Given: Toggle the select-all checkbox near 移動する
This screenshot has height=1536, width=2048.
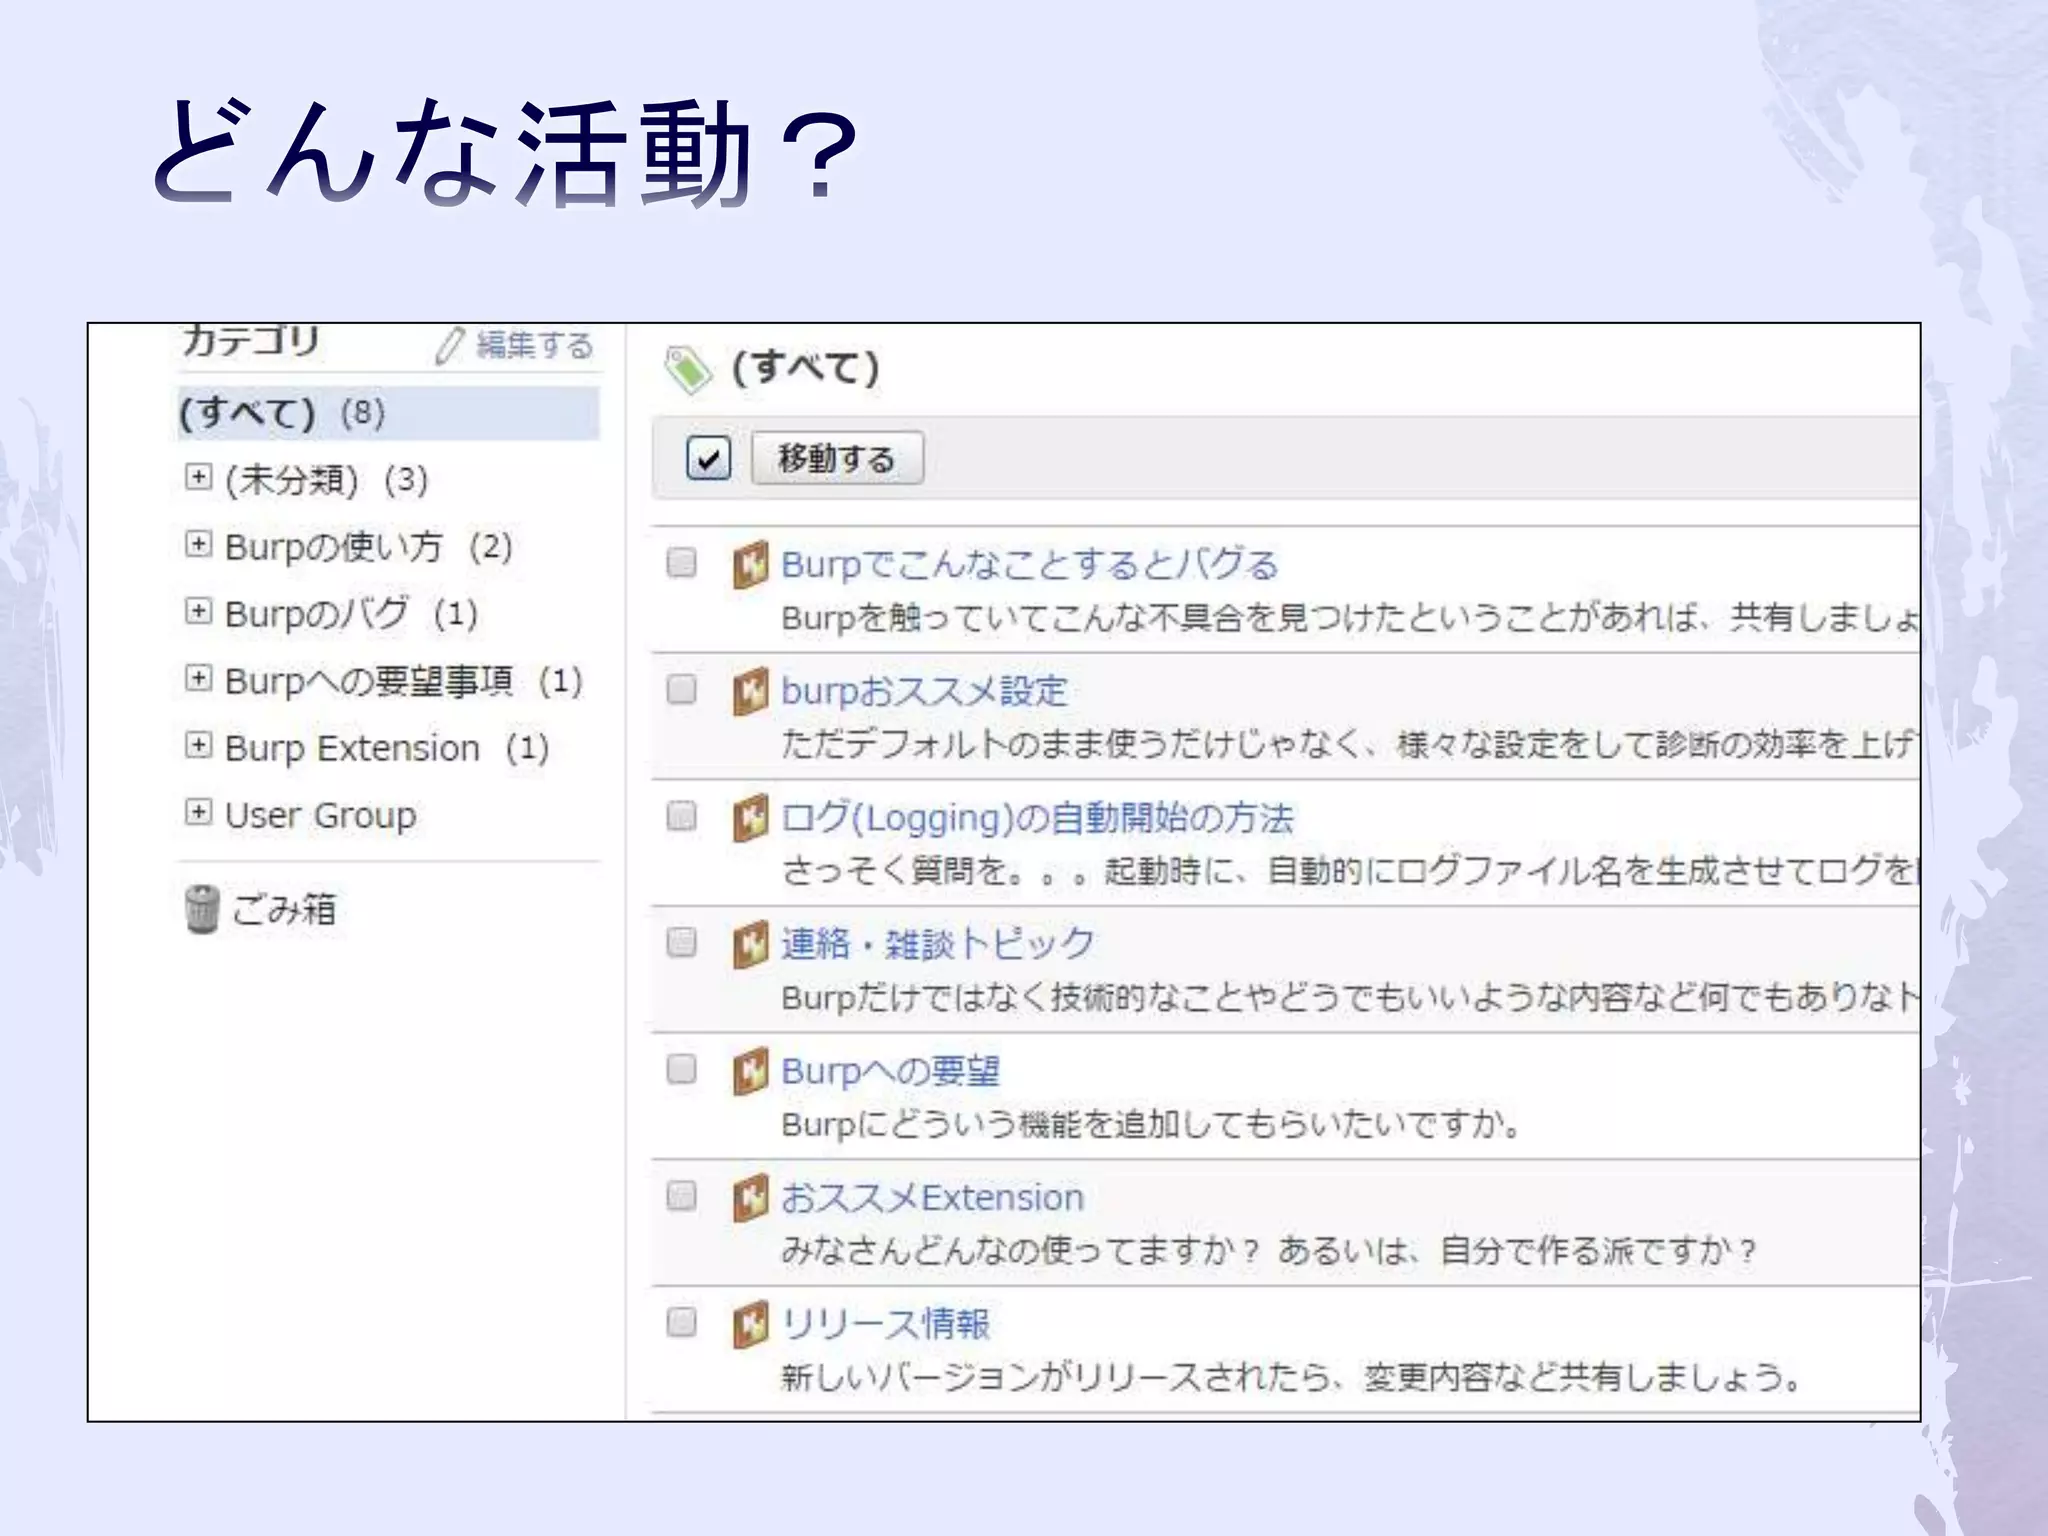Looking at the screenshot, I should pos(708,459).
